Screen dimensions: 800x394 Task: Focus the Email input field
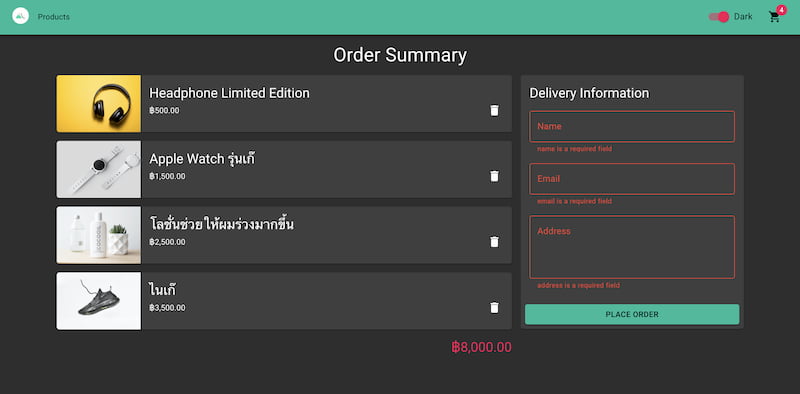(x=632, y=179)
